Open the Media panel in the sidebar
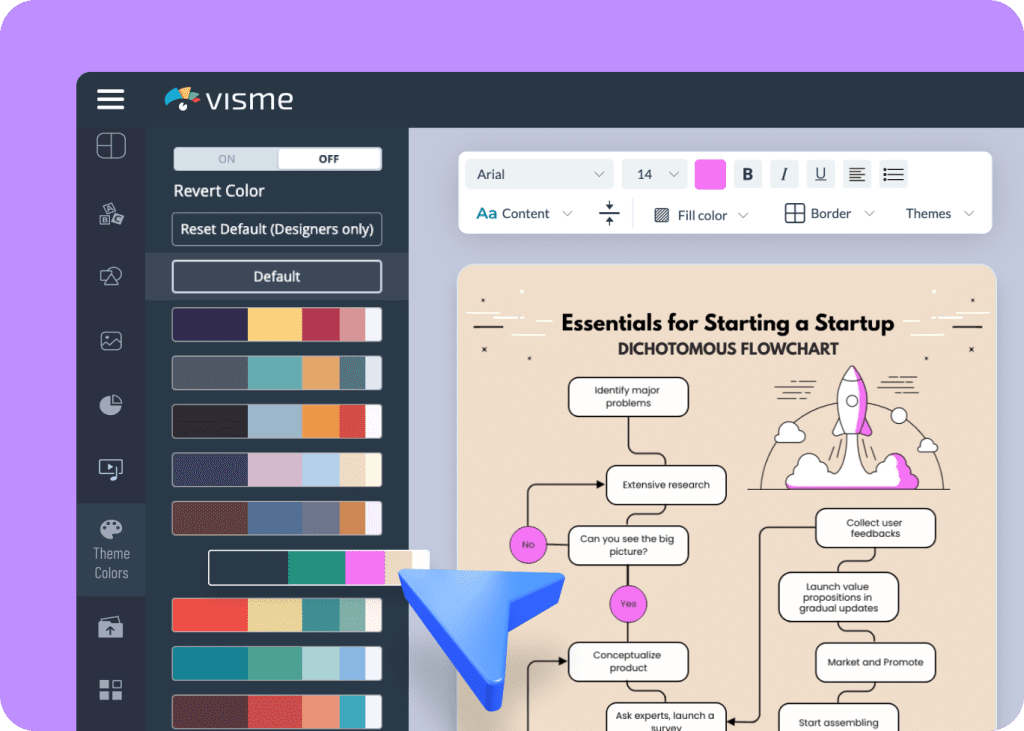 point(111,469)
